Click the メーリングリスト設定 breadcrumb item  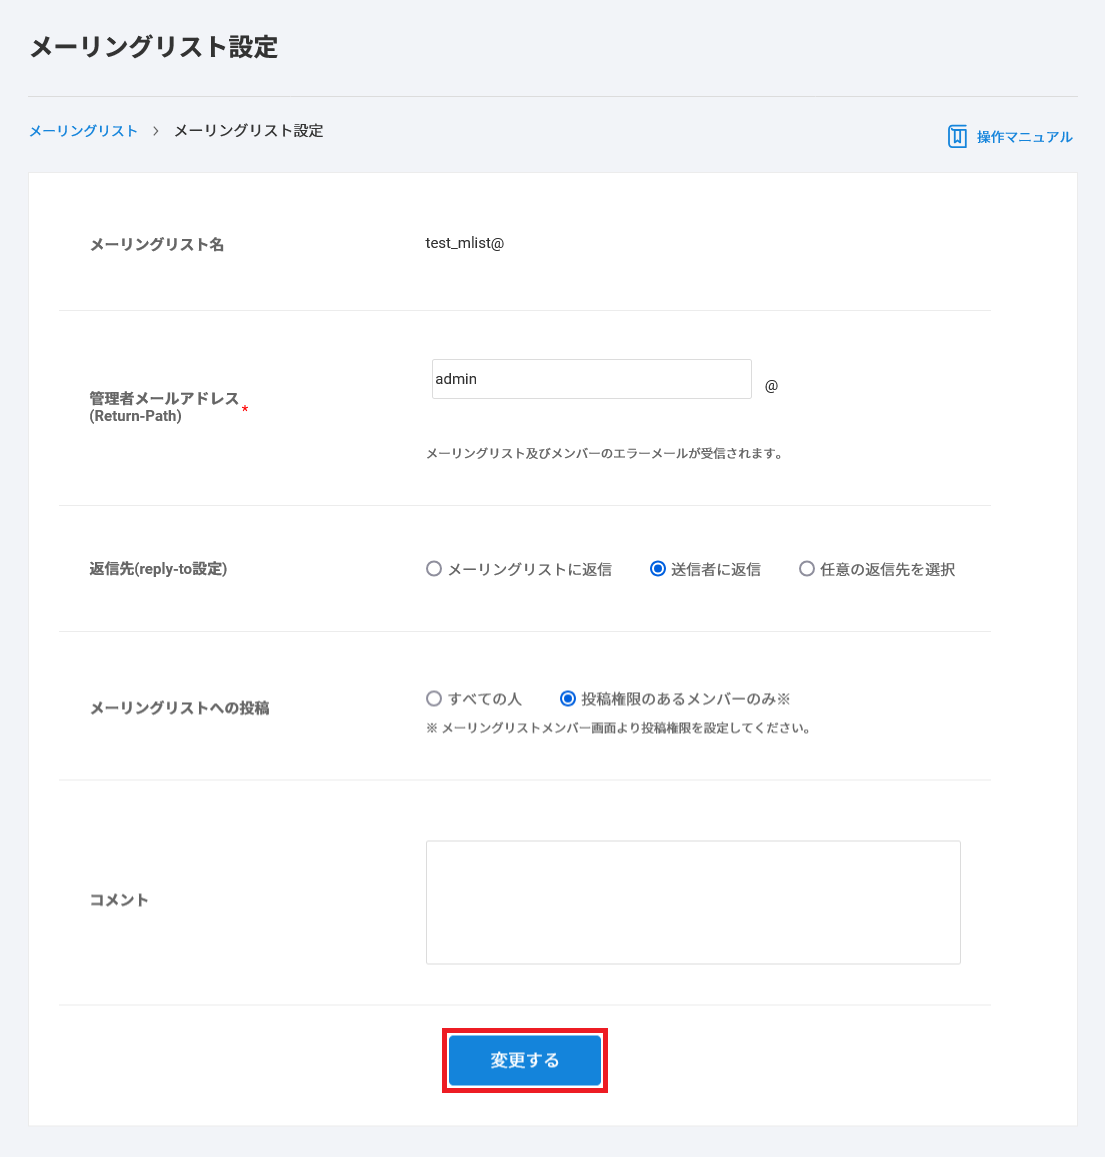coord(248,131)
